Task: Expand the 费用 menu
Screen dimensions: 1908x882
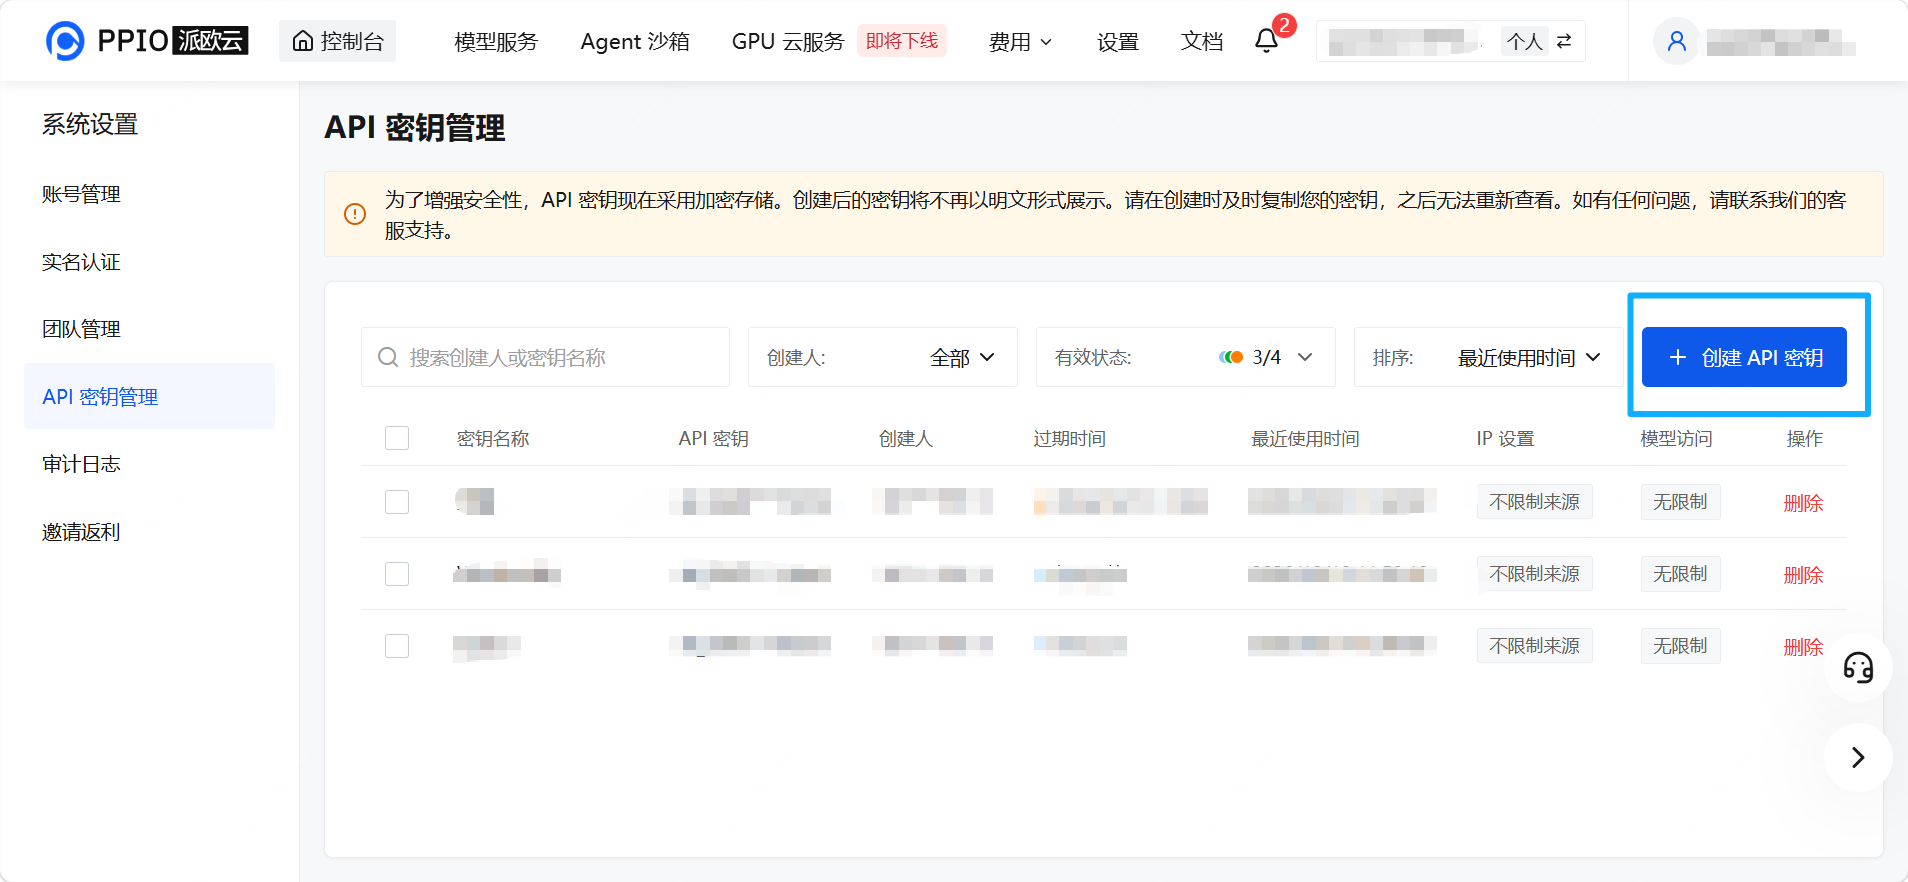Action: tap(1021, 41)
